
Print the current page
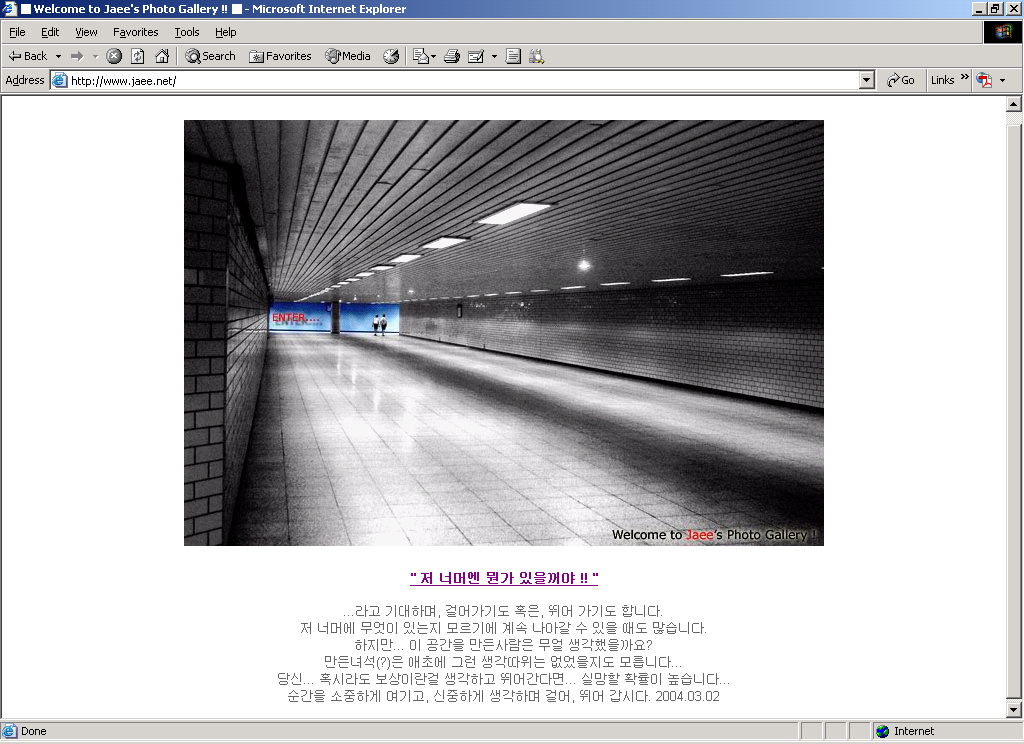[x=451, y=56]
